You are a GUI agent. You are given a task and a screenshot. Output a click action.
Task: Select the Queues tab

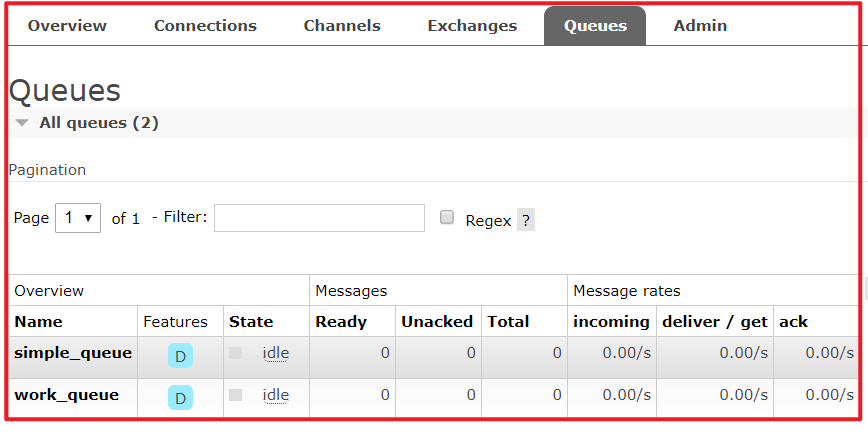(x=595, y=26)
